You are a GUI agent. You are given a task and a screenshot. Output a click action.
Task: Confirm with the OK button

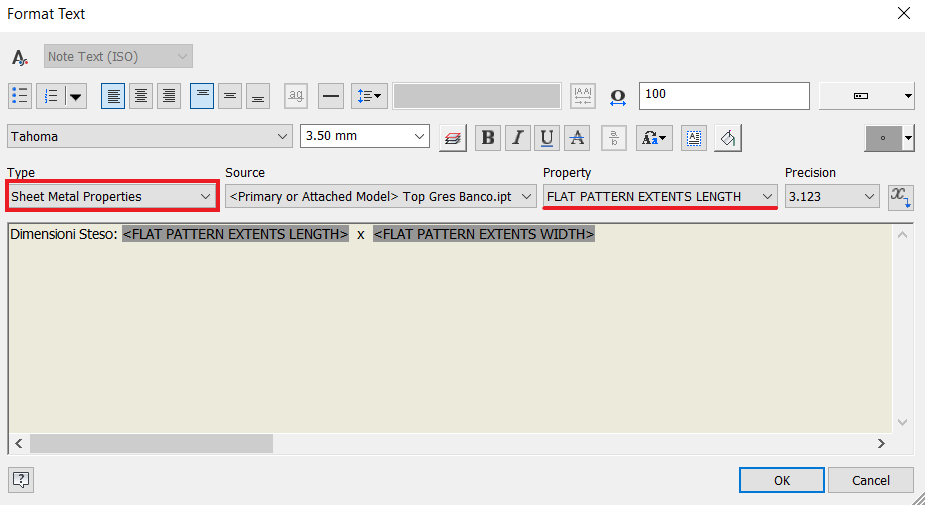(x=782, y=480)
